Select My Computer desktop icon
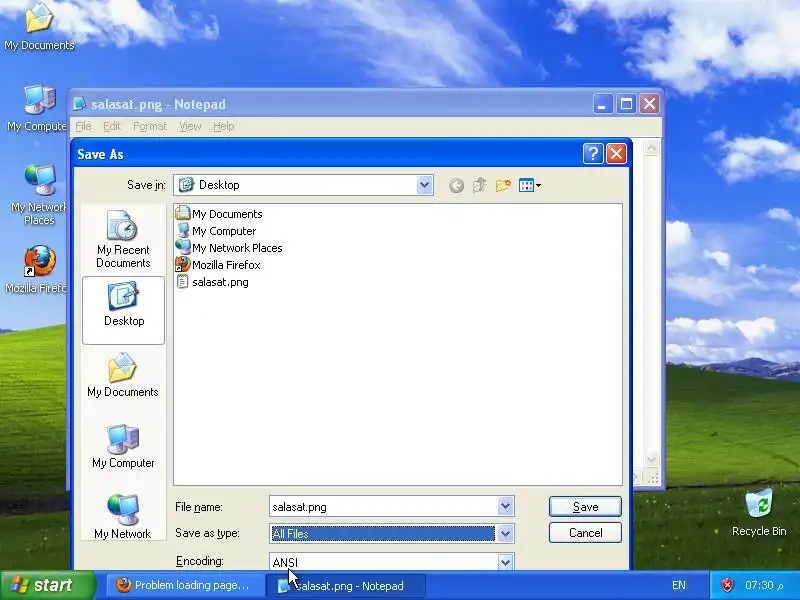This screenshot has width=800, height=600. [x=37, y=108]
